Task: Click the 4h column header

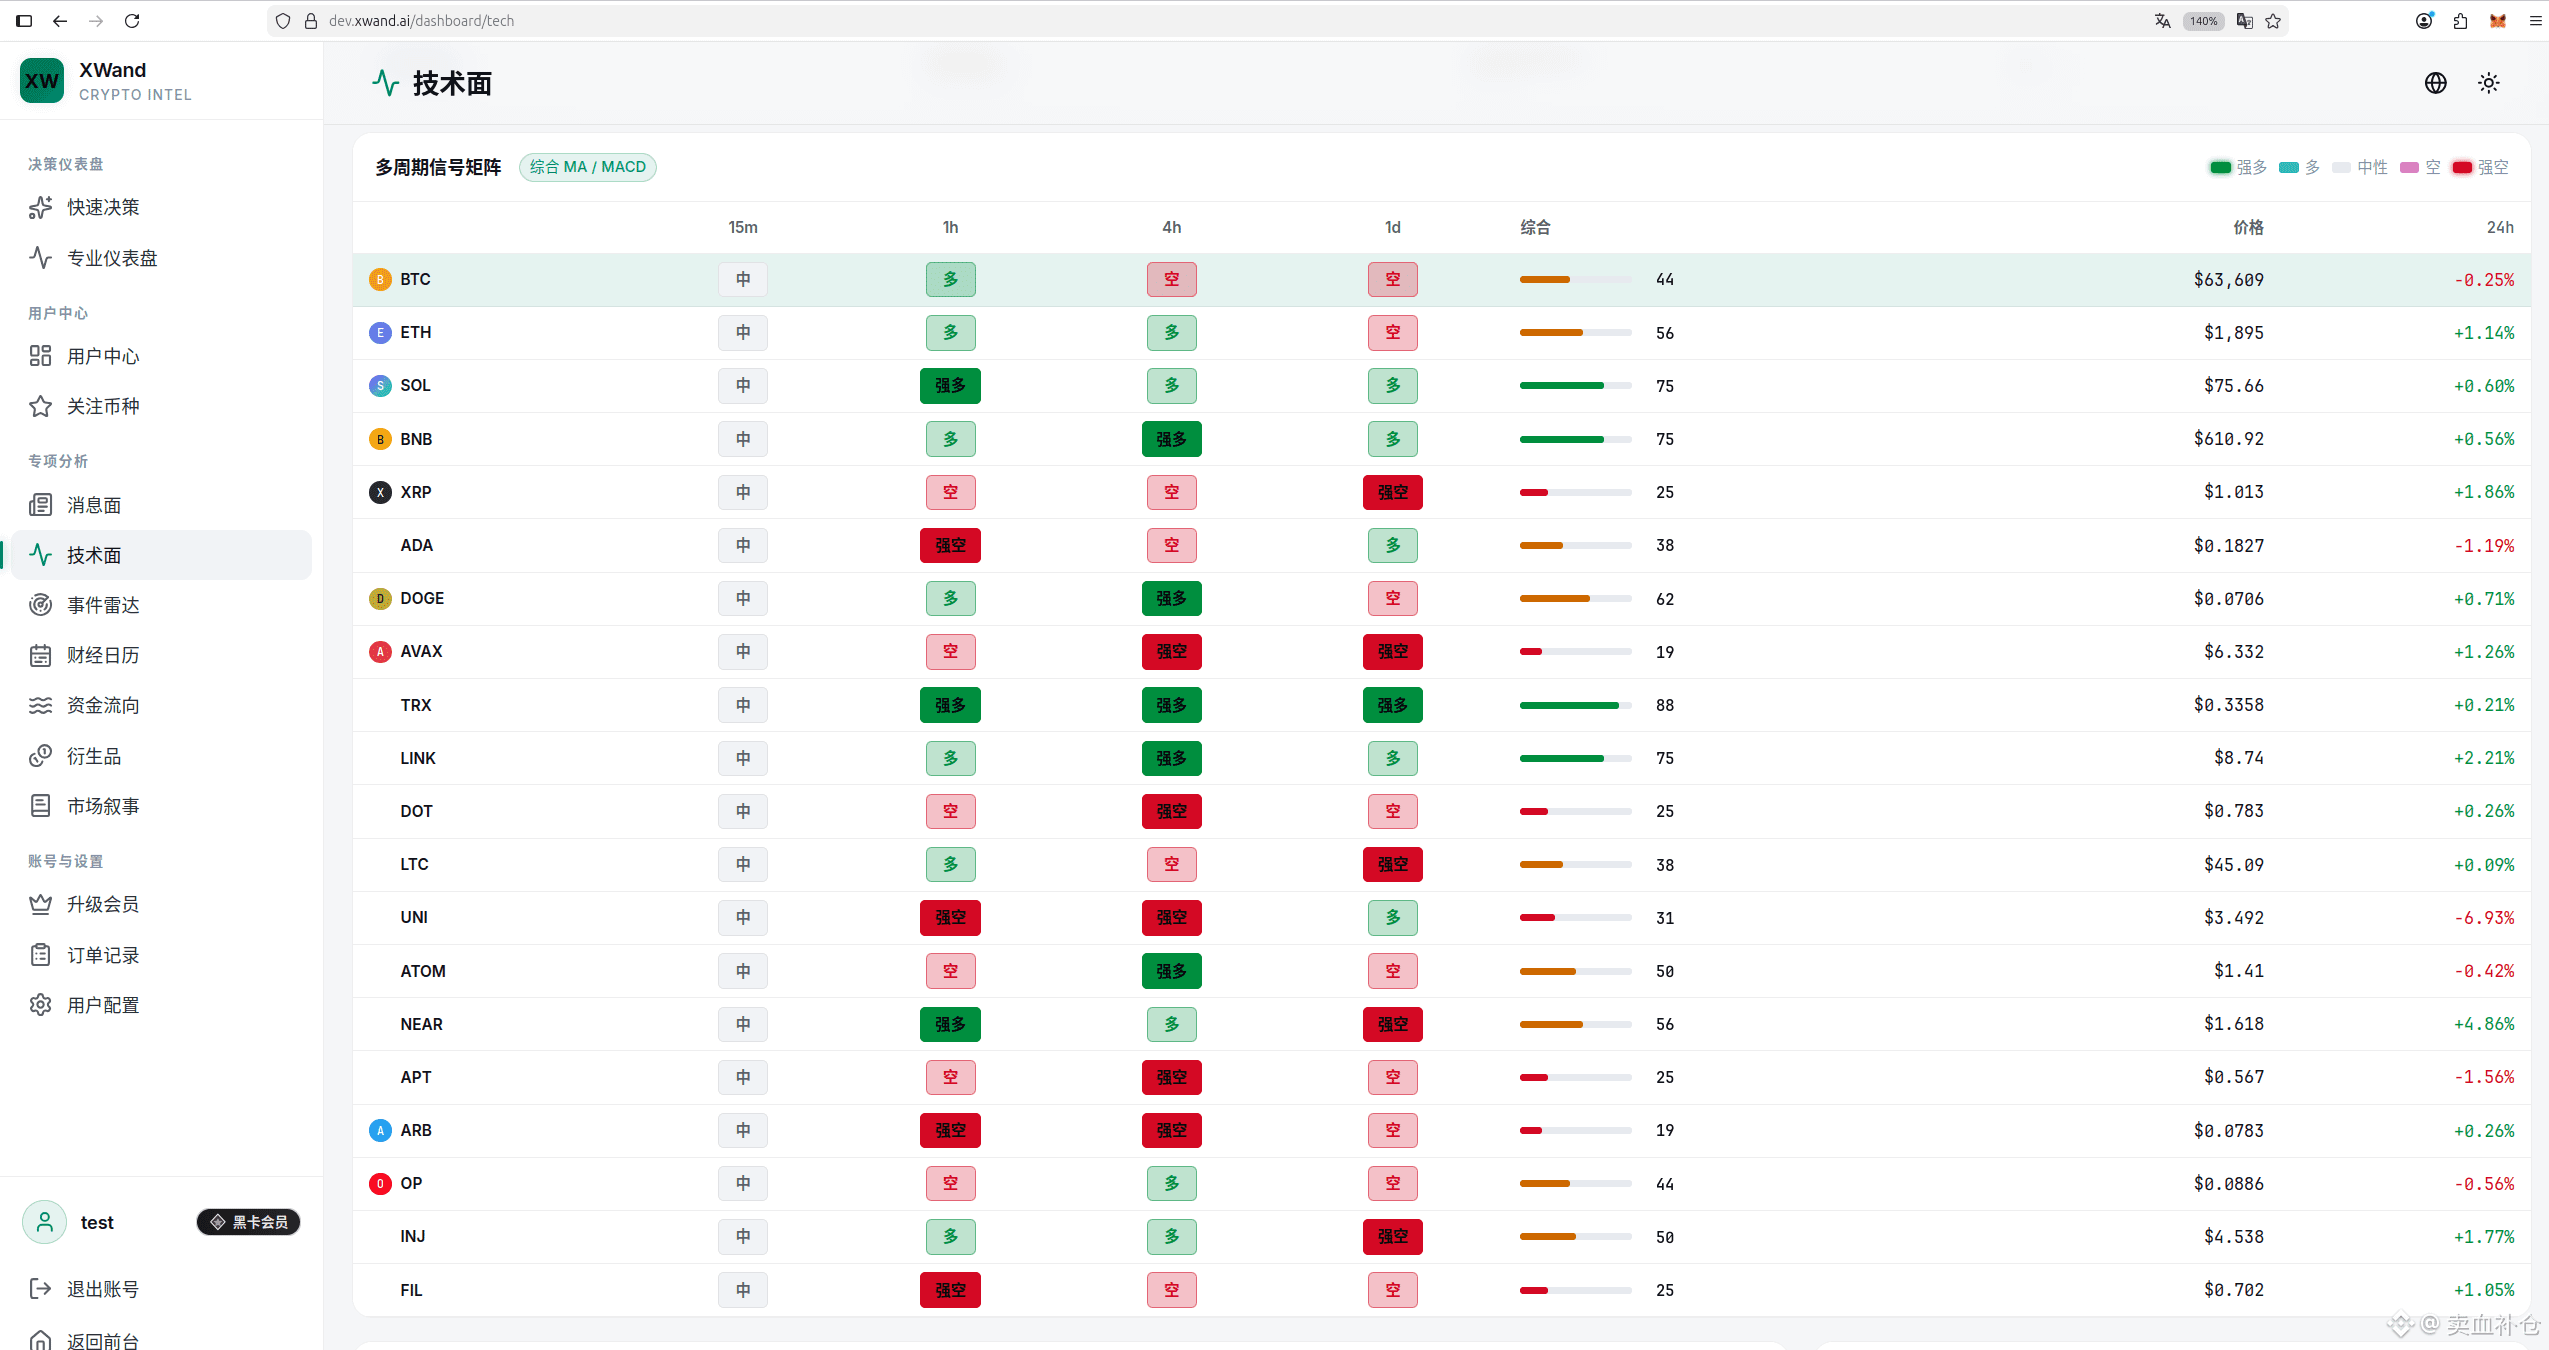Action: click(1172, 227)
